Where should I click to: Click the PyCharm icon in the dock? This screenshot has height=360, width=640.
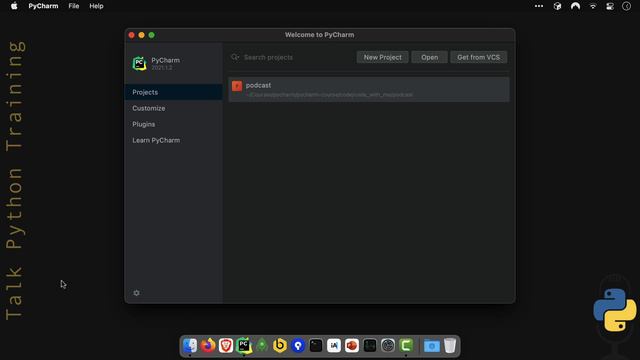[x=244, y=345]
